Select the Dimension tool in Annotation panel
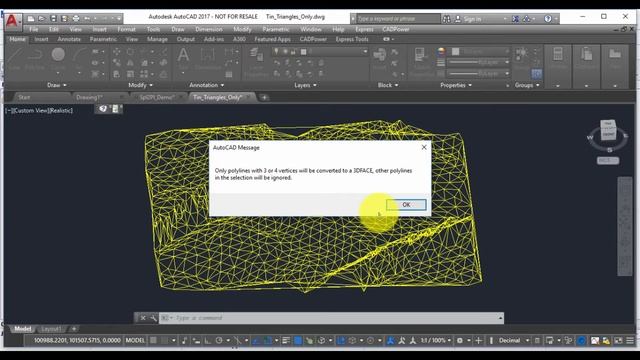 point(208,58)
